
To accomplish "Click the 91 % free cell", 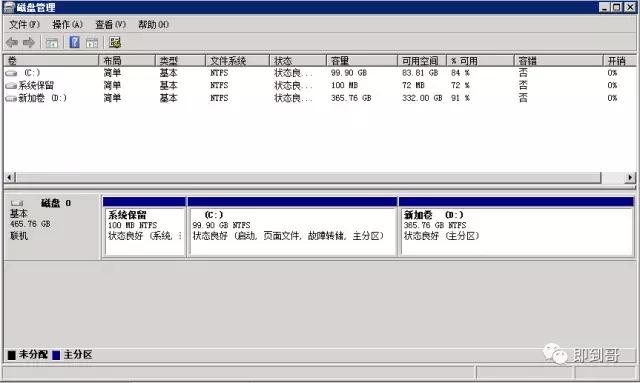I will (x=460, y=98).
